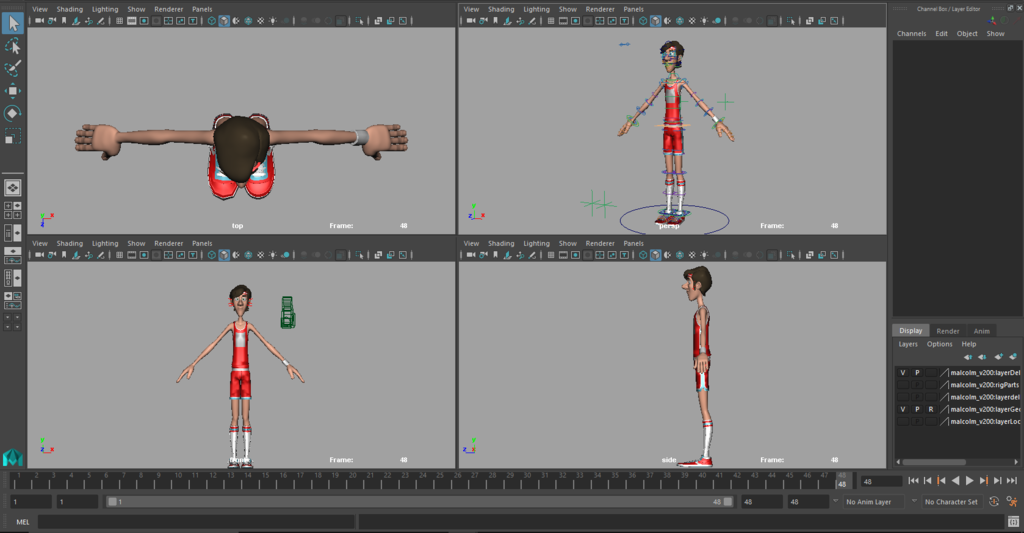
Task: Pick the Move tool in toolbox
Action: (x=12, y=91)
